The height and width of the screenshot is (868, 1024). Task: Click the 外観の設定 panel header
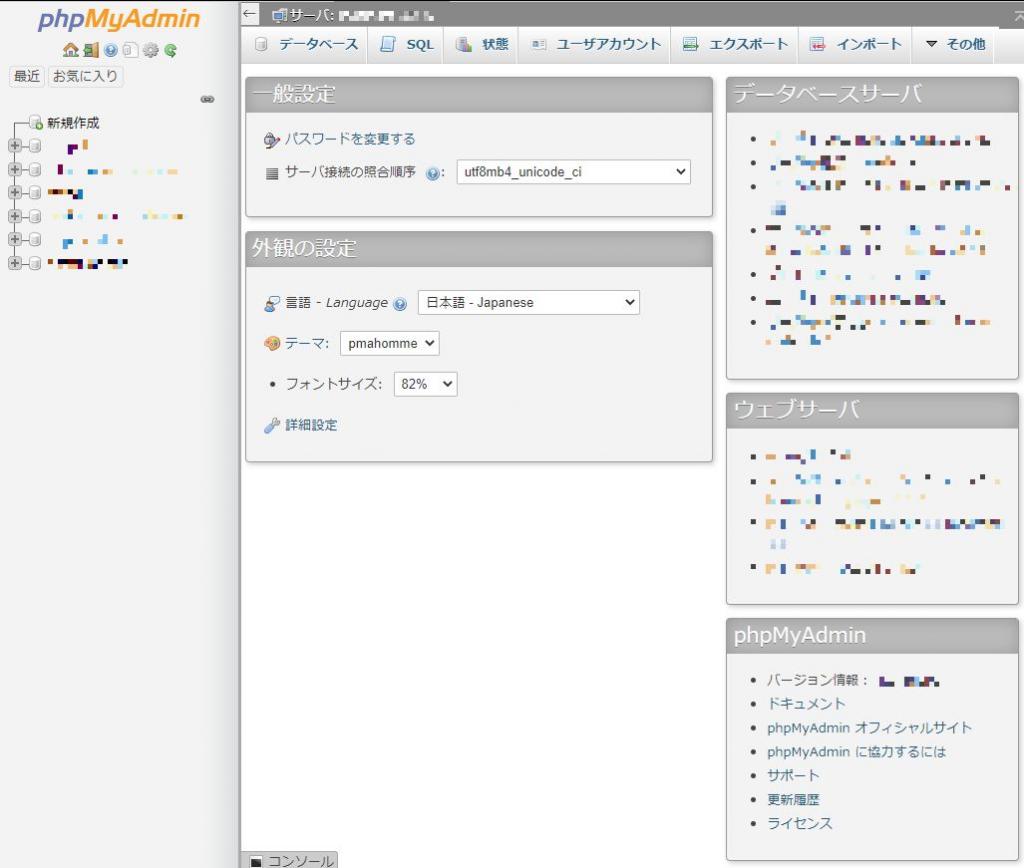[479, 249]
